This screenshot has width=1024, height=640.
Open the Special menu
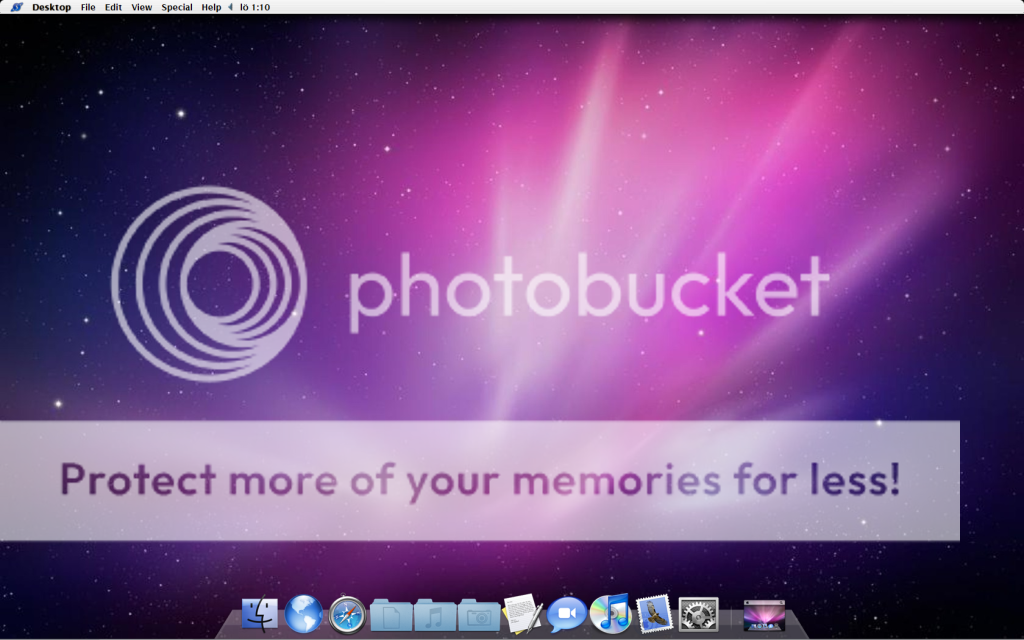pos(177,7)
